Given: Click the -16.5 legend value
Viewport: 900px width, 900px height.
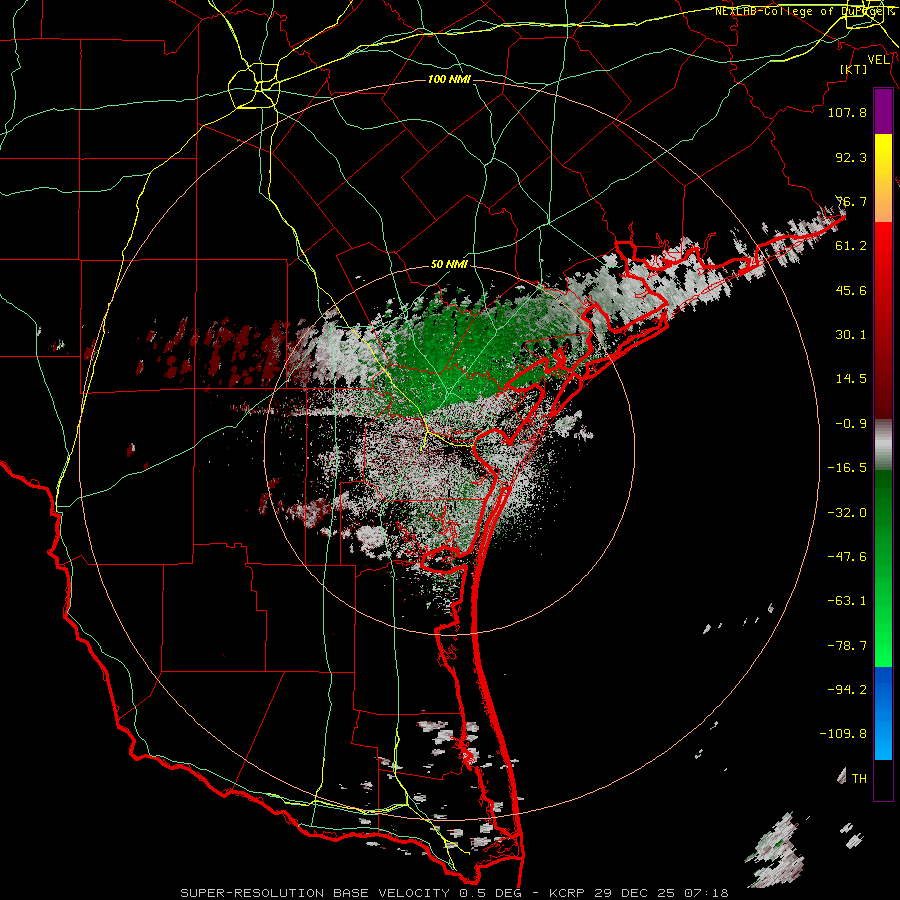Looking at the screenshot, I should [x=847, y=468].
